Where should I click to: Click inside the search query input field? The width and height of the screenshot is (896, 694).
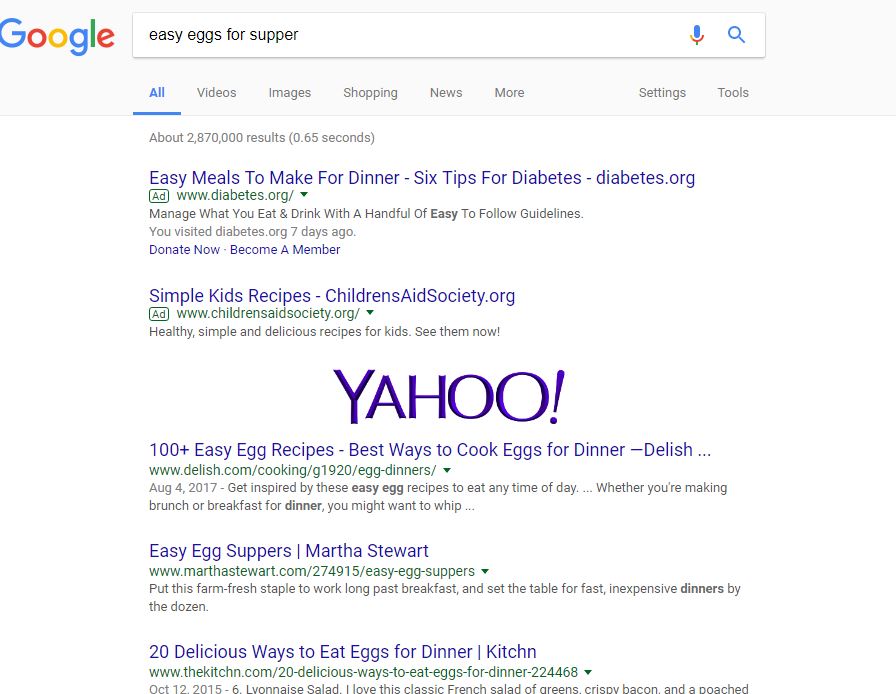click(x=411, y=35)
